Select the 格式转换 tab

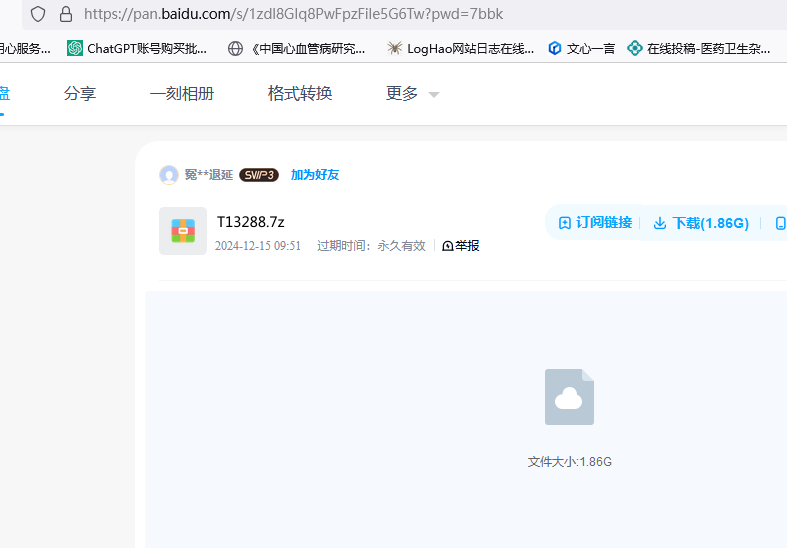[x=300, y=94]
